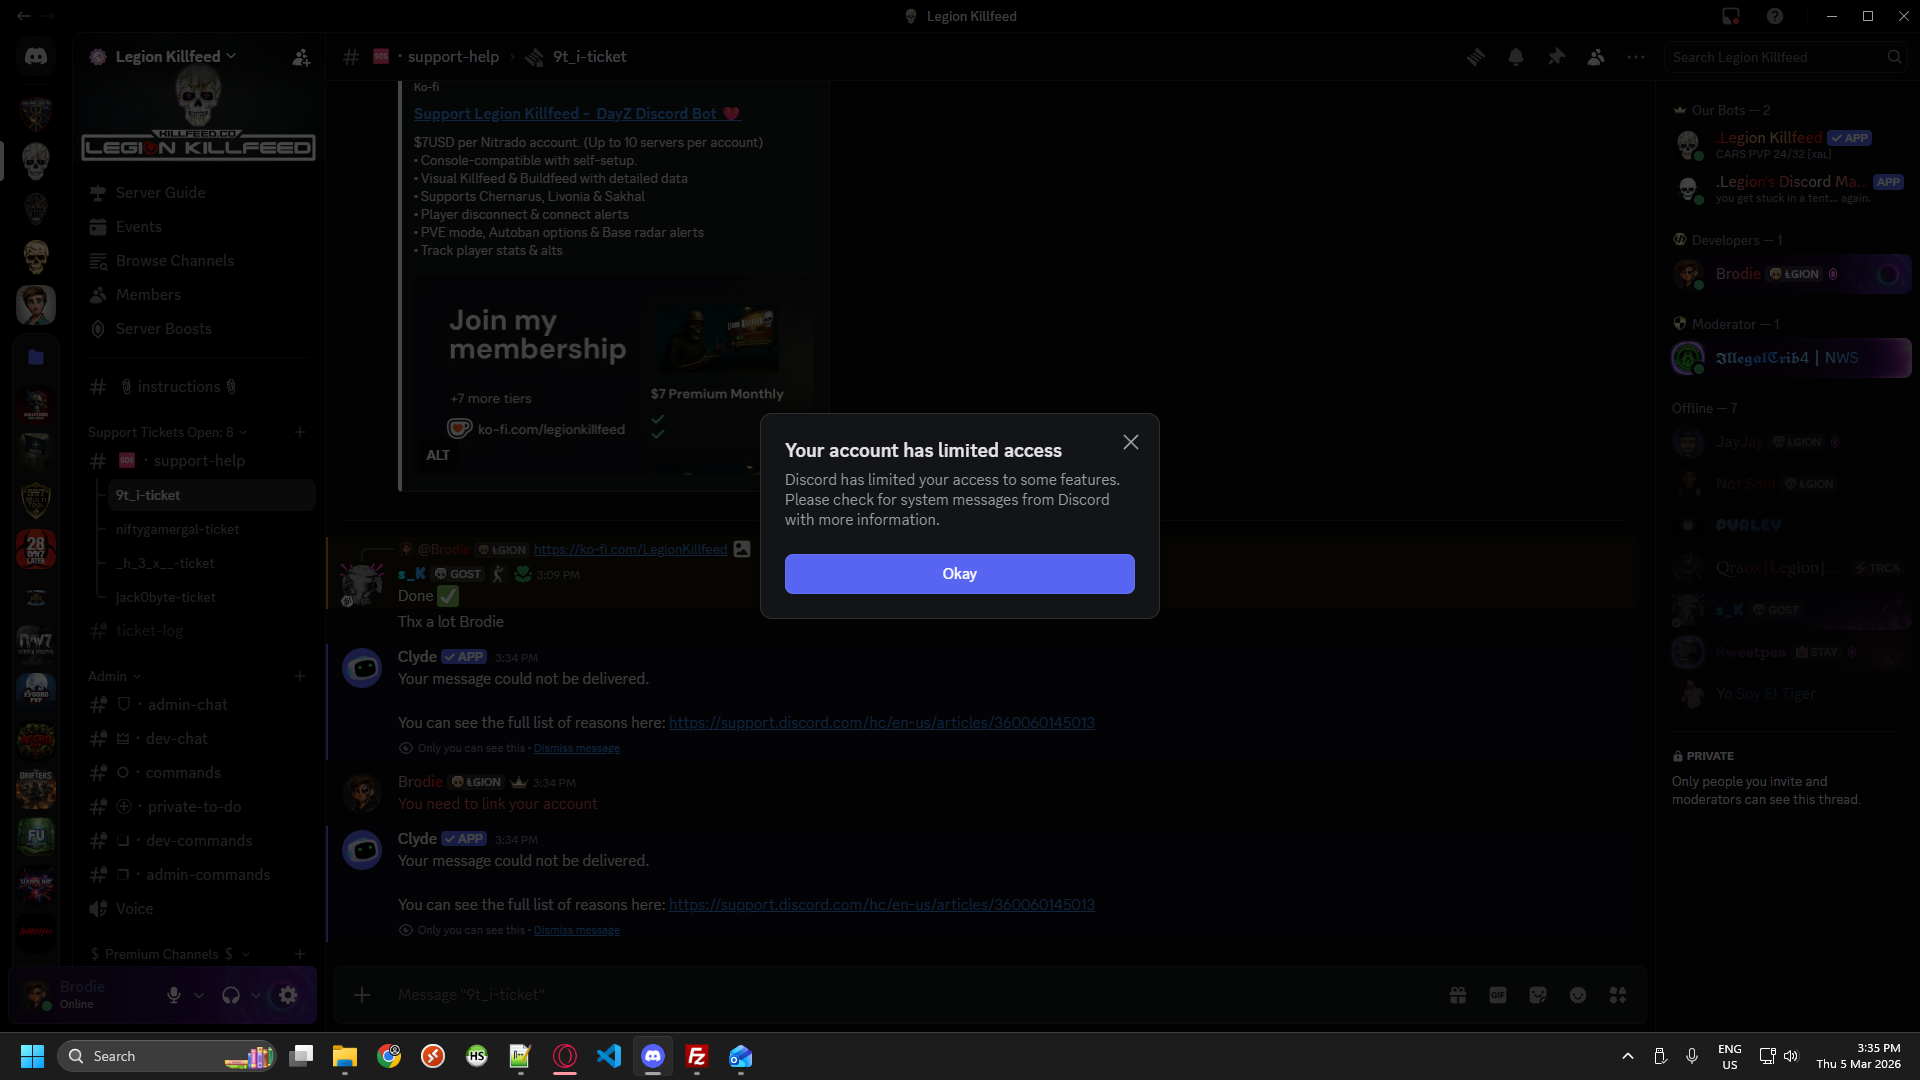This screenshot has width=1920, height=1080.
Task: Open the sticker picker icon
Action: [x=1538, y=995]
